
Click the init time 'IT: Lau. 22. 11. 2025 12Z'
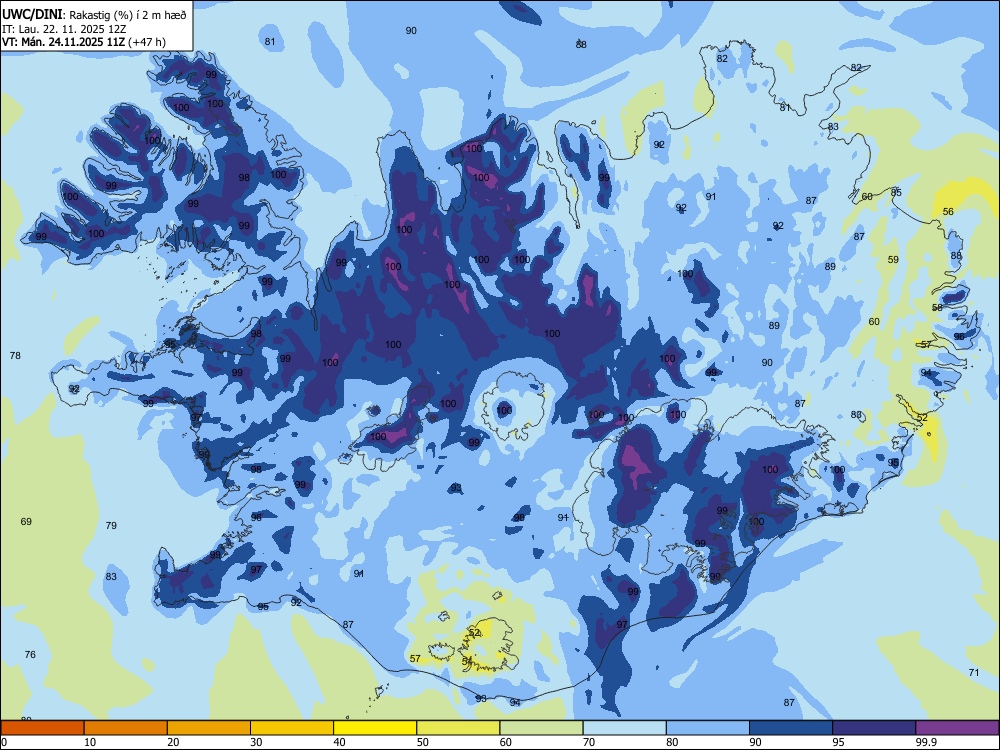coord(63,29)
